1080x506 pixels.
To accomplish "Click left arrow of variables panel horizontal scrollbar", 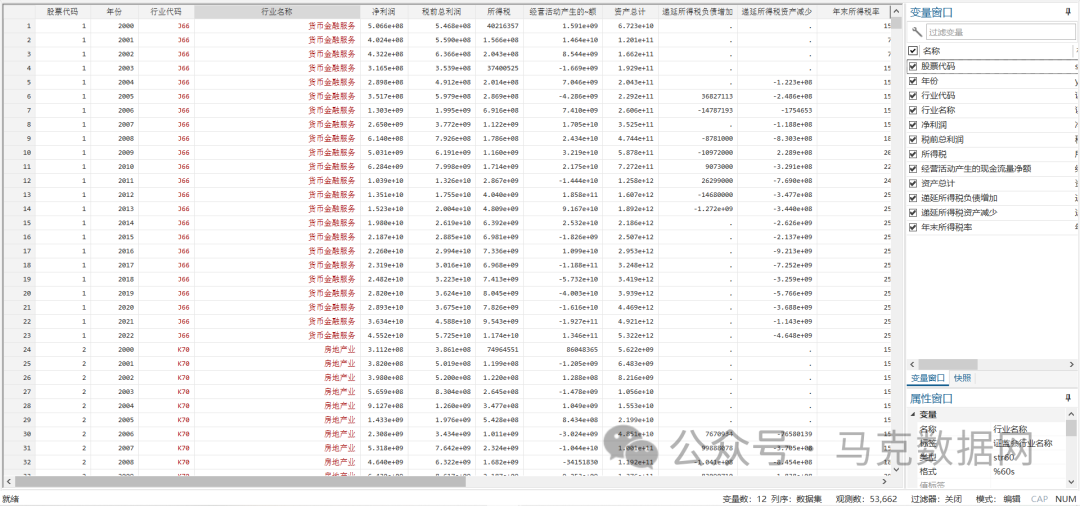I will coord(912,363).
